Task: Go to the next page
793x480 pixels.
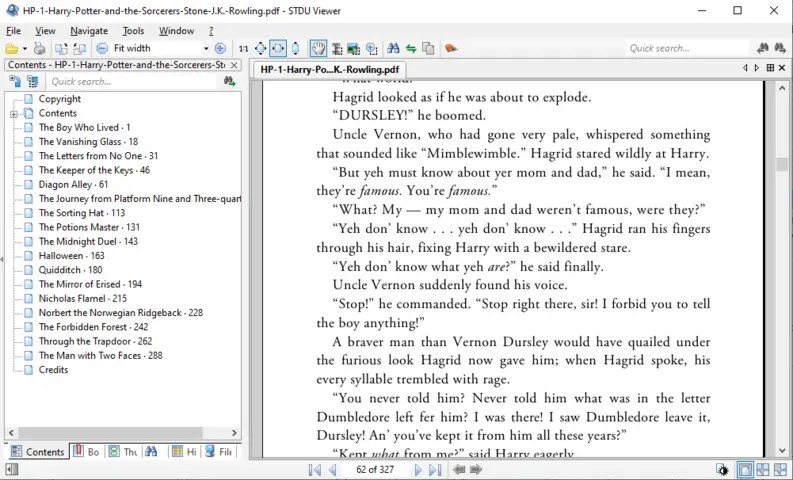Action: 418,470
